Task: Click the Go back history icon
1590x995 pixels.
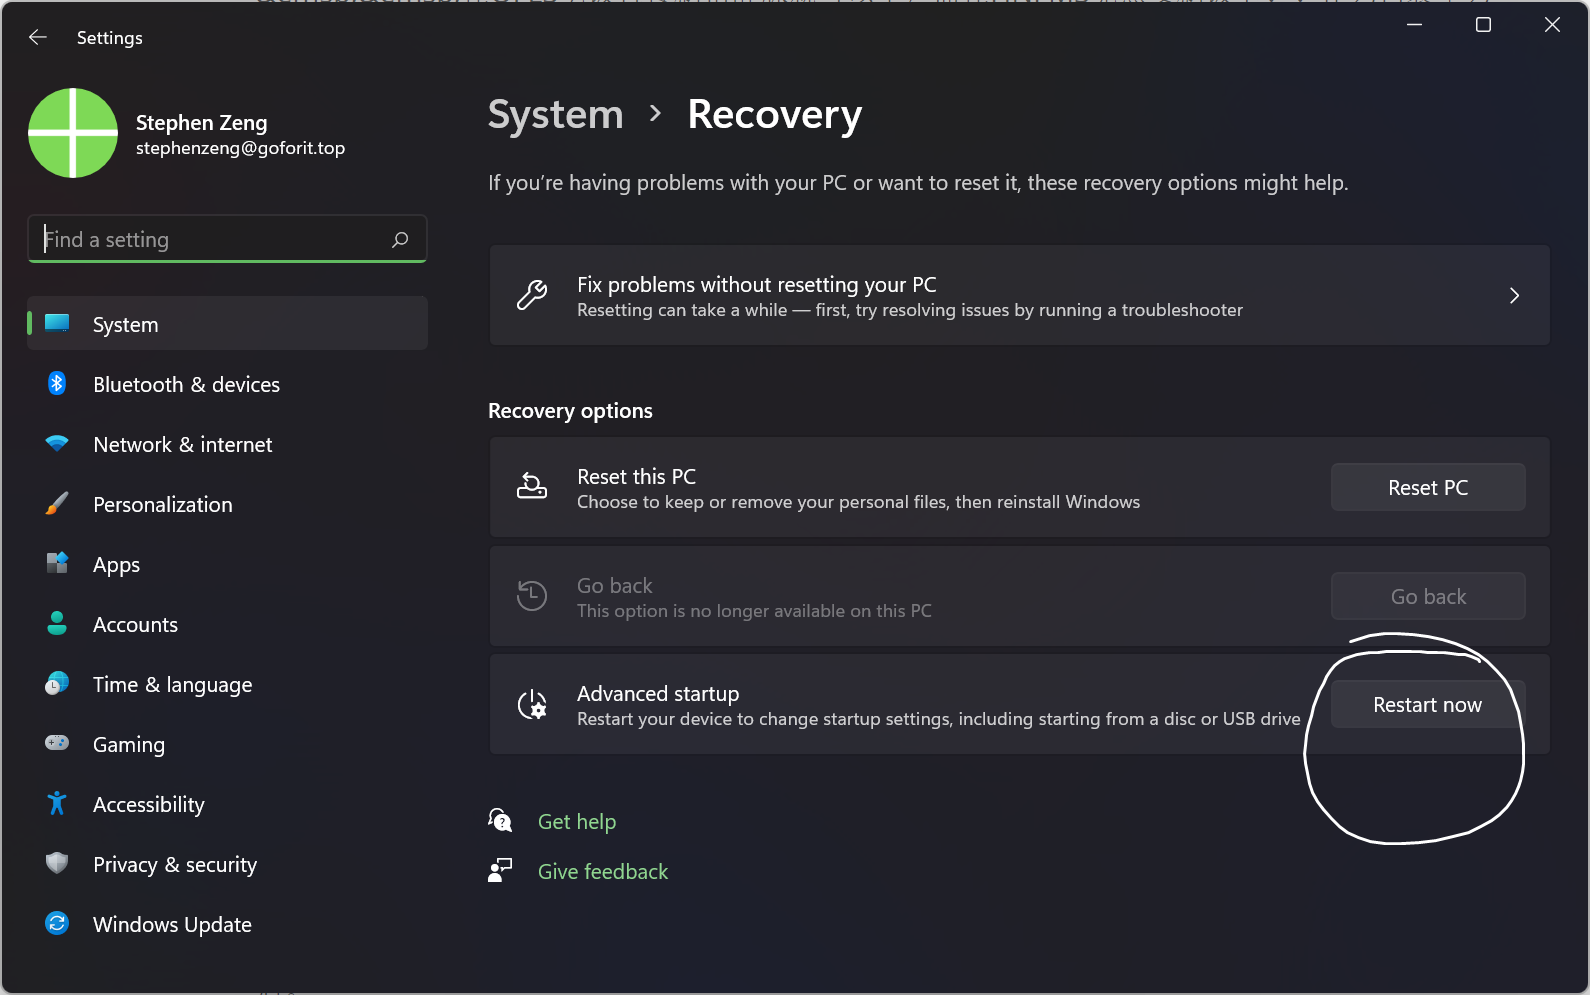Action: (532, 596)
